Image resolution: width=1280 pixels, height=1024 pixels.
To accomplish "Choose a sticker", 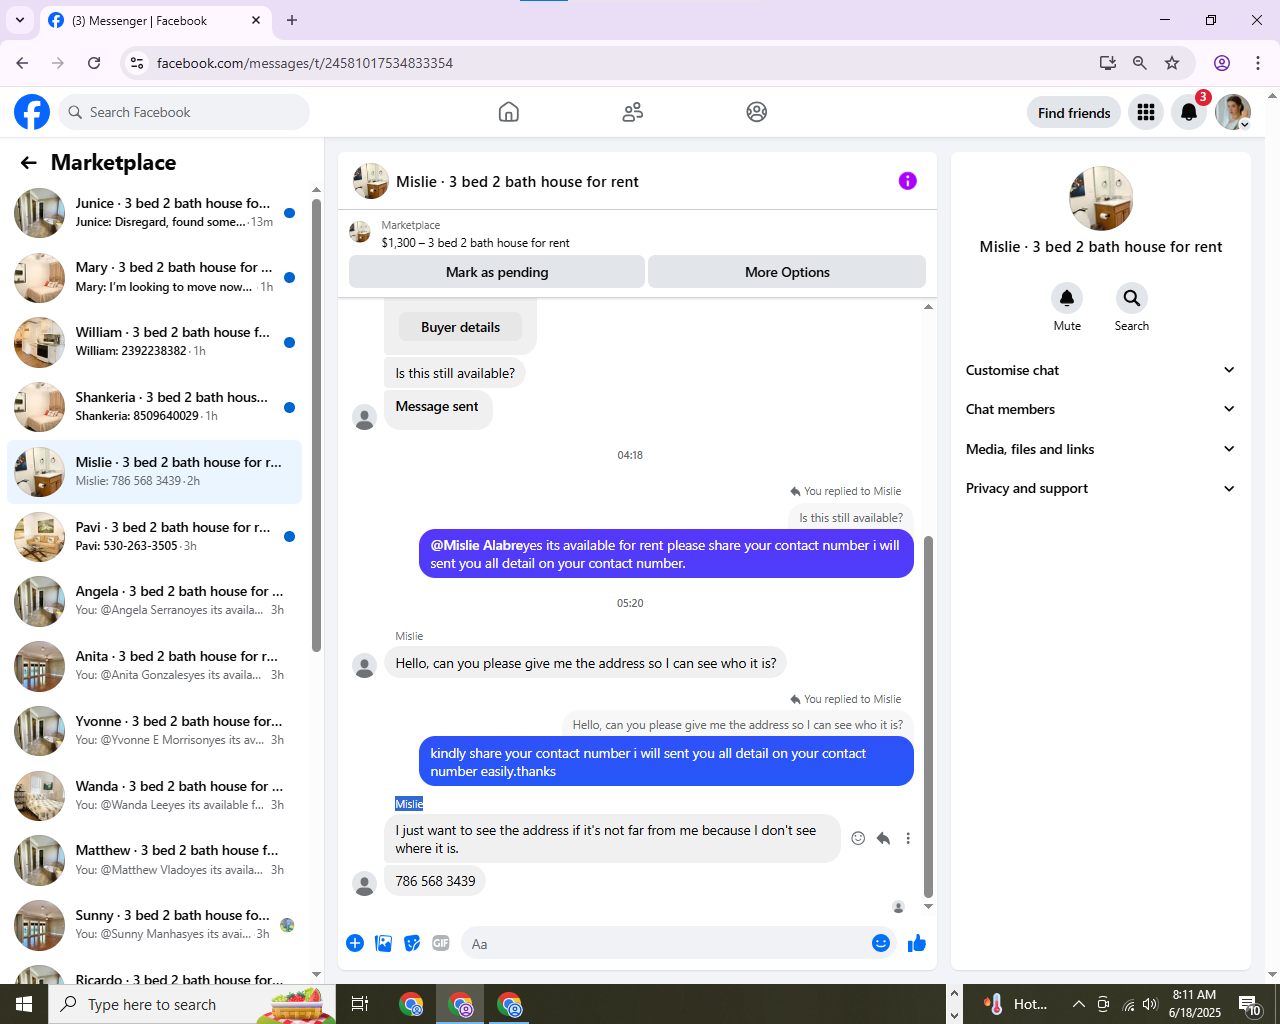I will [412, 943].
